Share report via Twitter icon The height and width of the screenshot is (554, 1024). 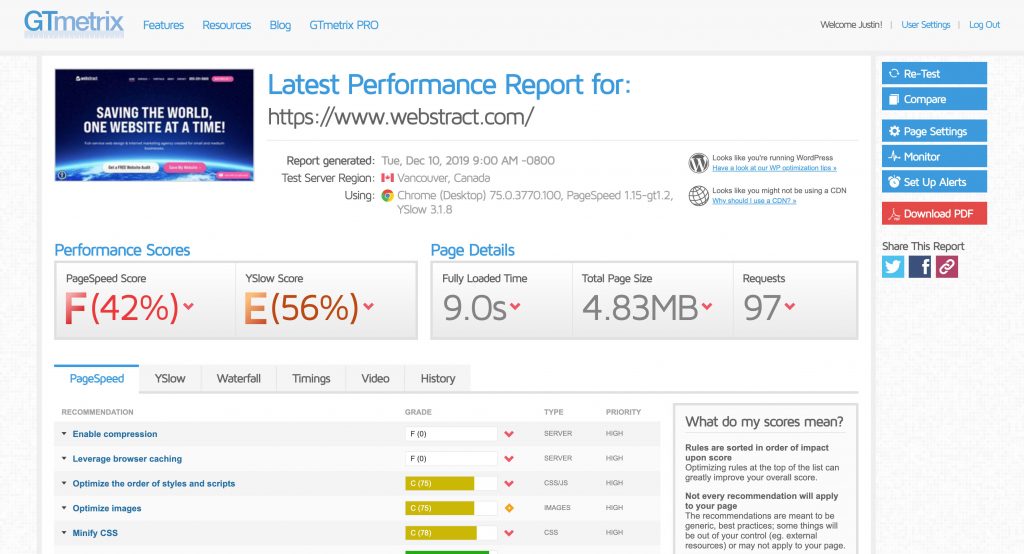point(893,266)
